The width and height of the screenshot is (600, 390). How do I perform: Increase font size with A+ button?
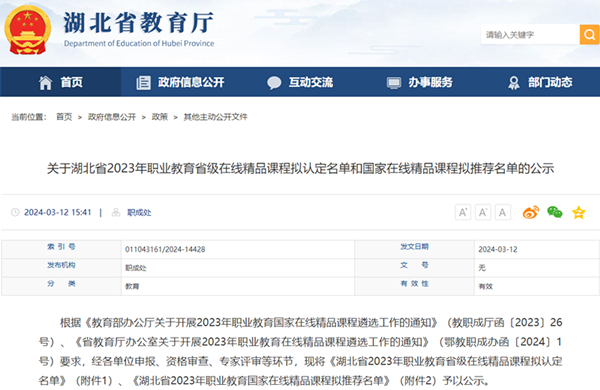click(463, 212)
